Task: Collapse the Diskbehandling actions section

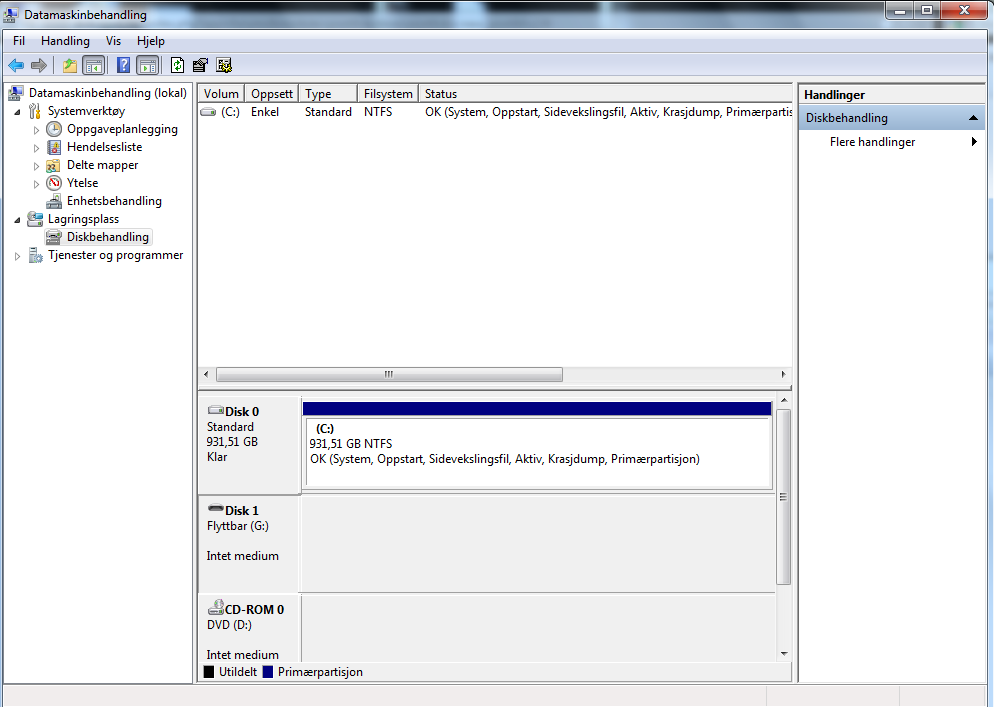Action: point(974,118)
